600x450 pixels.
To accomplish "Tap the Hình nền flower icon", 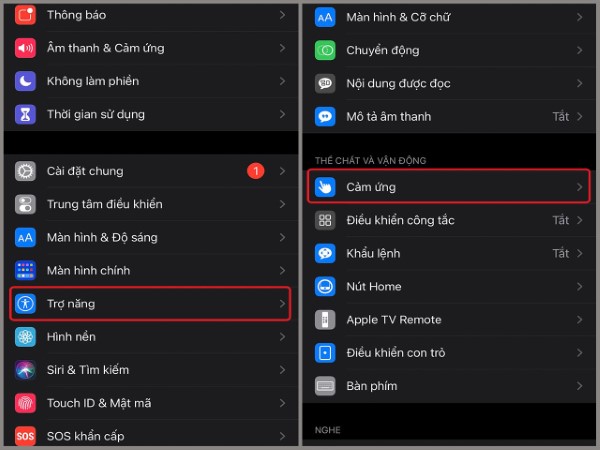I will point(25,337).
